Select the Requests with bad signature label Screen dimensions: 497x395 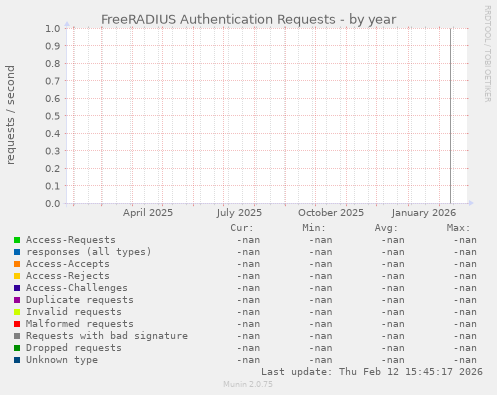tap(107, 336)
